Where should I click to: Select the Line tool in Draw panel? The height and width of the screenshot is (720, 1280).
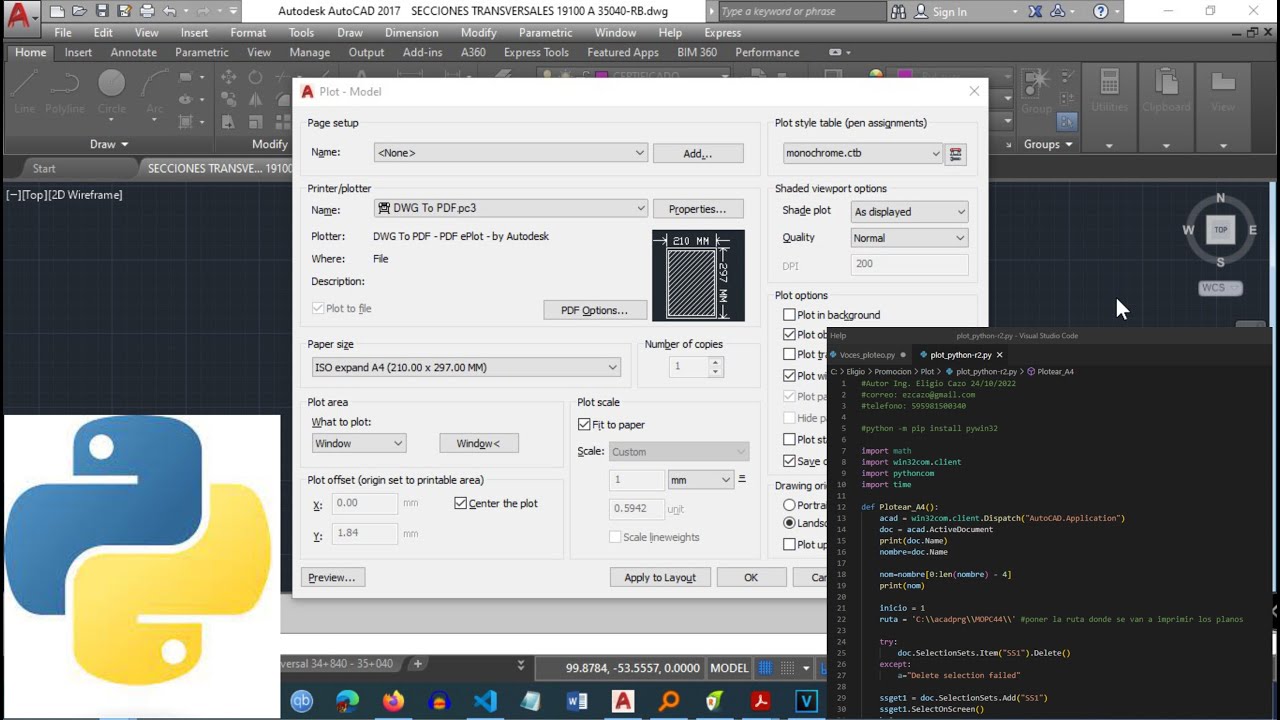[x=24, y=92]
